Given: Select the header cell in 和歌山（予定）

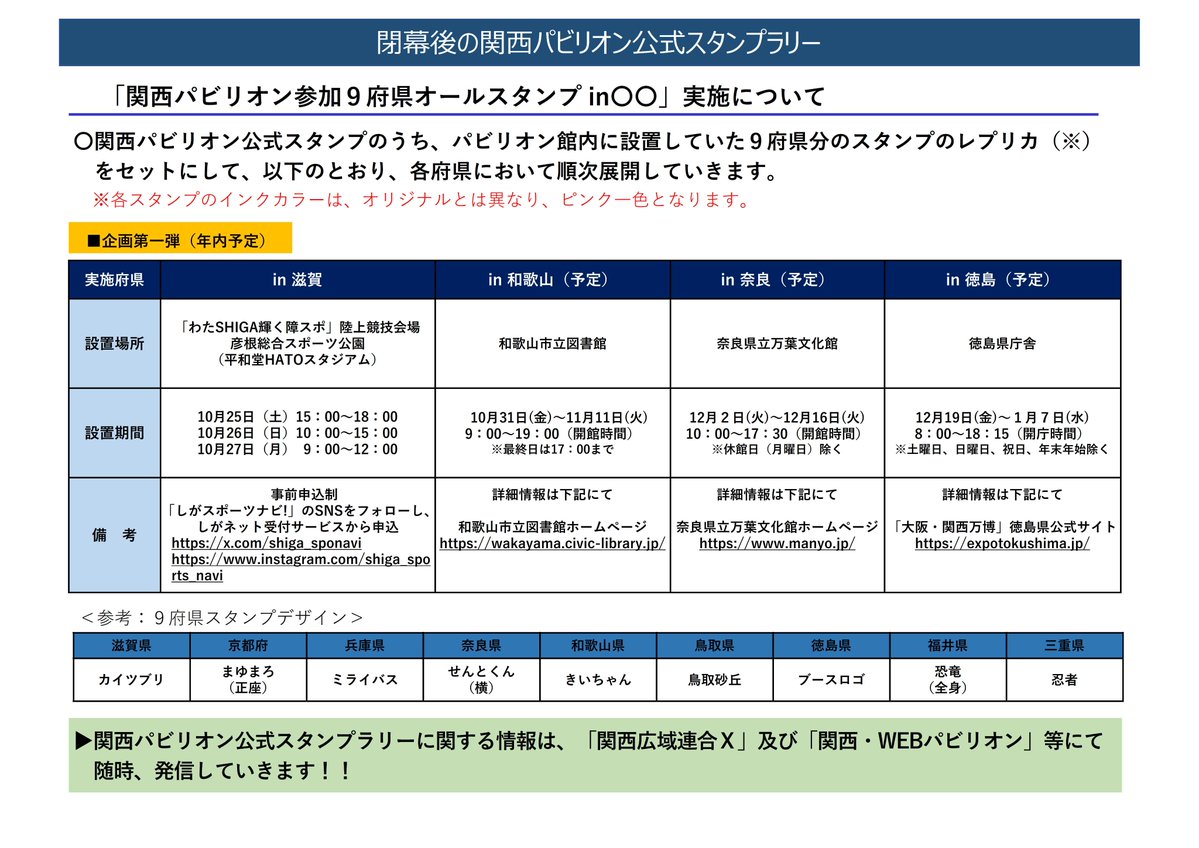Looking at the screenshot, I should pyautogui.click(x=552, y=279).
